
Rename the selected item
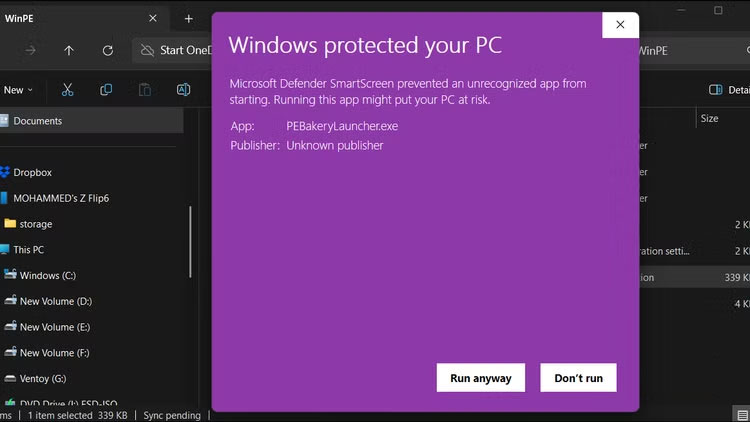pyautogui.click(x=183, y=89)
